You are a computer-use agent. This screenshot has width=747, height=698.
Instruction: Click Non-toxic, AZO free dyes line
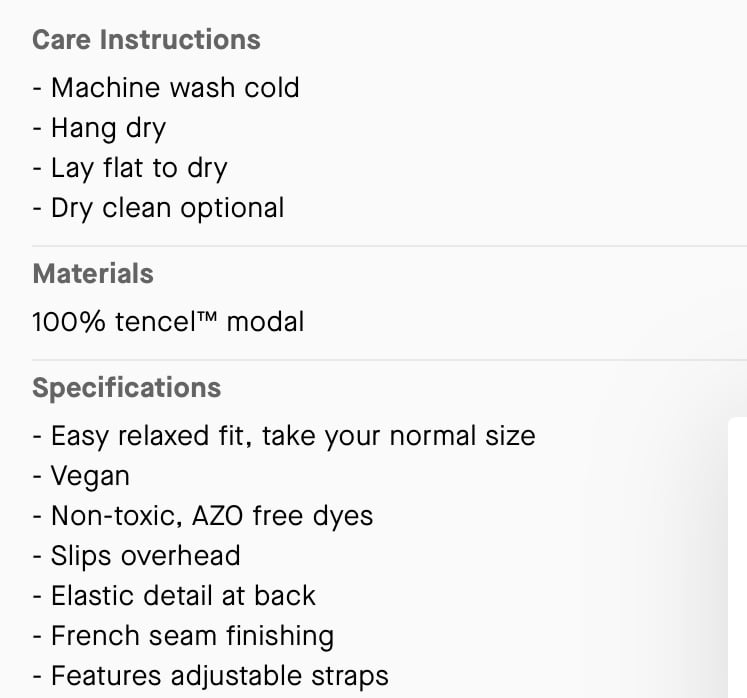click(x=202, y=516)
